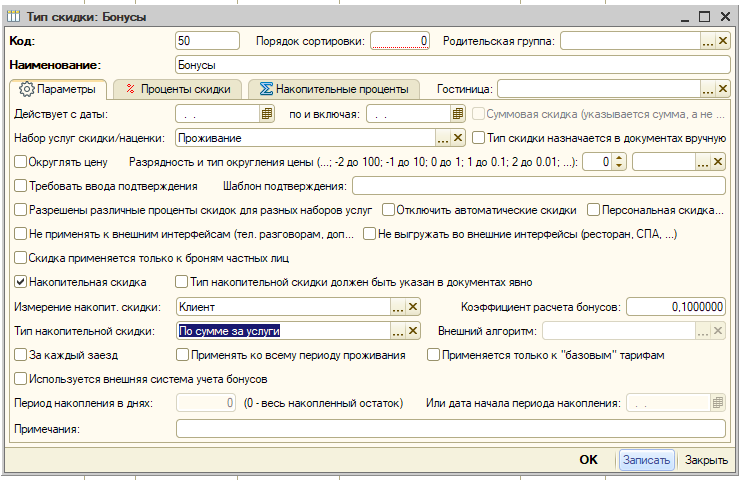Open selection for Родительская группа
743x480 pixels.
pyautogui.click(x=708, y=41)
